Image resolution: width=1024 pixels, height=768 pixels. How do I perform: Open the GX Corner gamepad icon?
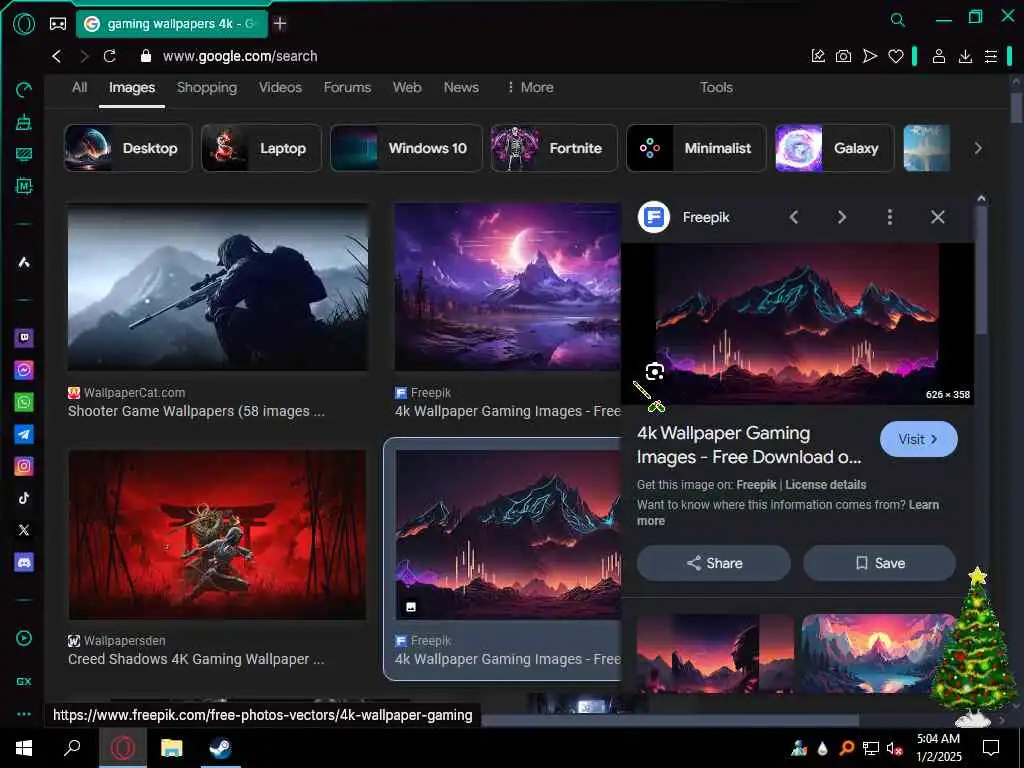[x=58, y=24]
